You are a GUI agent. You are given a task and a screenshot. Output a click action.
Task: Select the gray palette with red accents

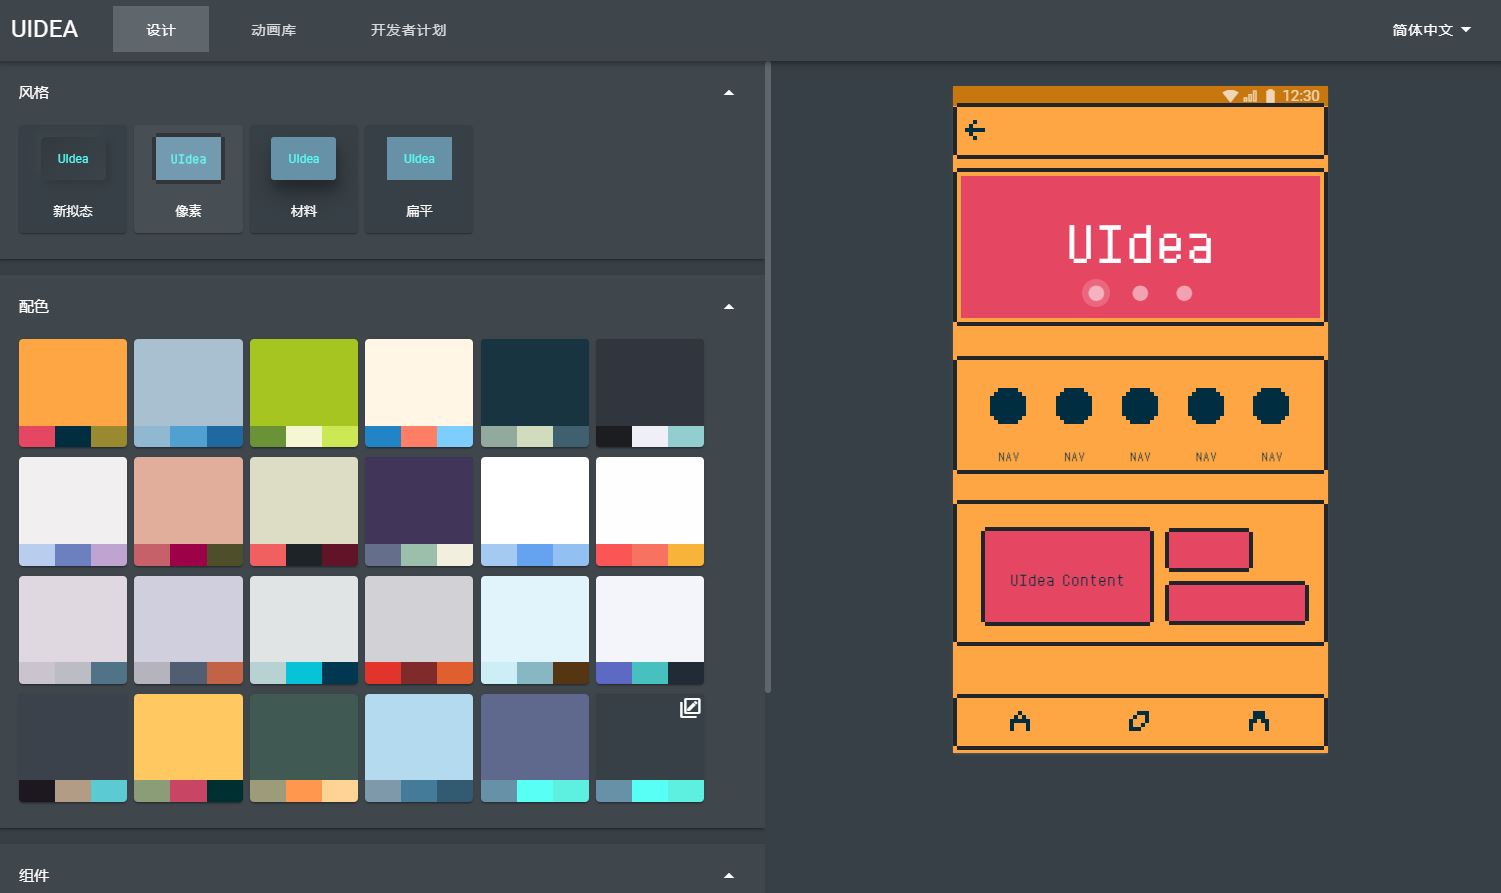coord(419,630)
